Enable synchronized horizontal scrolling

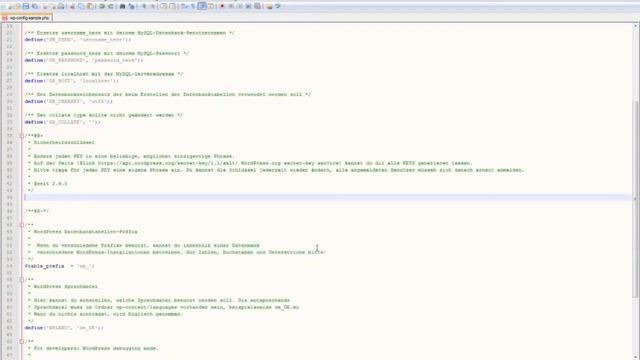pos(173,6)
